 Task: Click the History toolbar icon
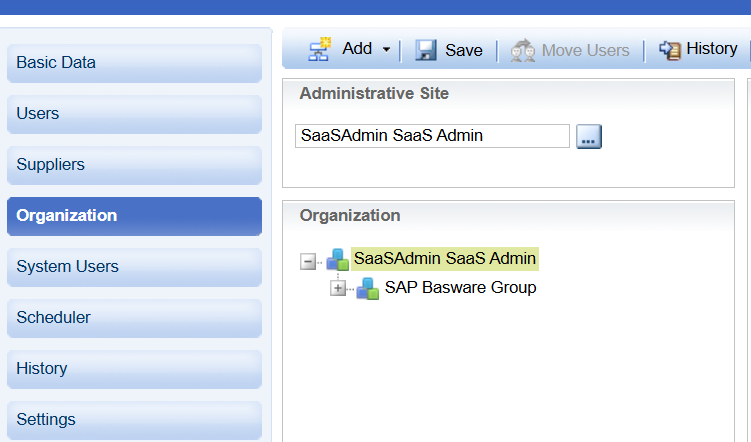pyautogui.click(x=669, y=49)
